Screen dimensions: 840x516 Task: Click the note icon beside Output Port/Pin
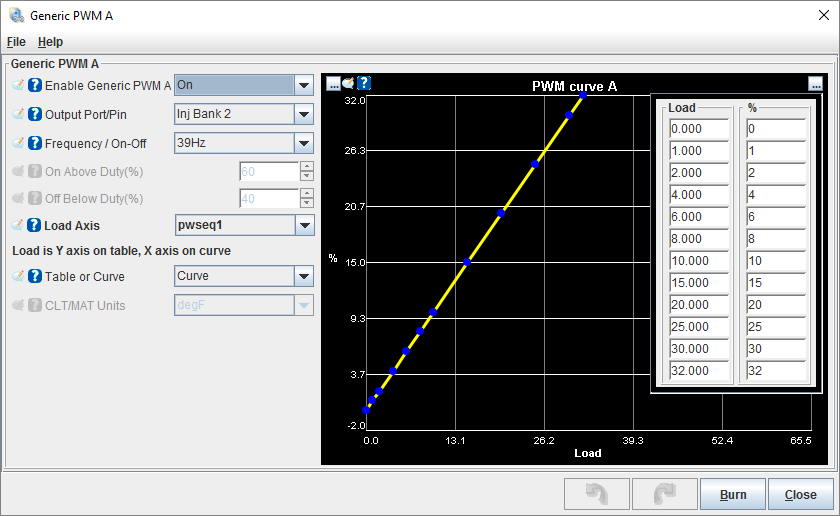tap(18, 114)
